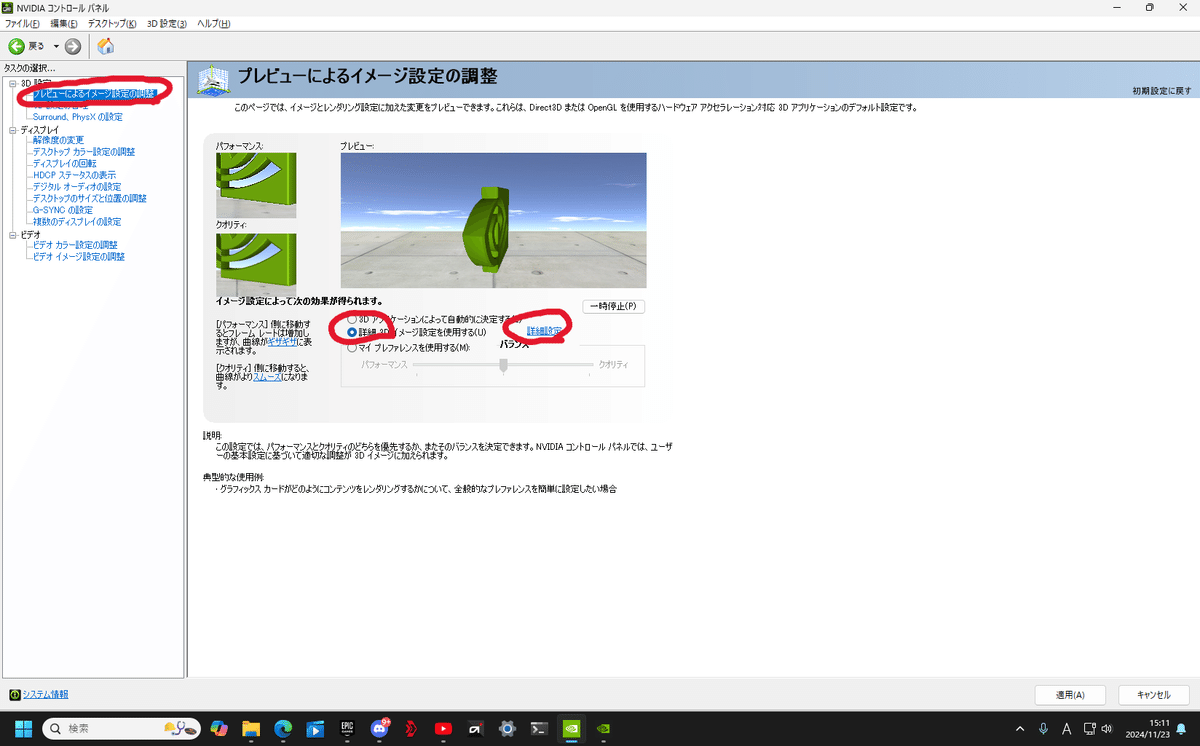The width and height of the screenshot is (1200, 746).
Task: Open the デスクトップ(K) menu
Action: [x=113, y=23]
